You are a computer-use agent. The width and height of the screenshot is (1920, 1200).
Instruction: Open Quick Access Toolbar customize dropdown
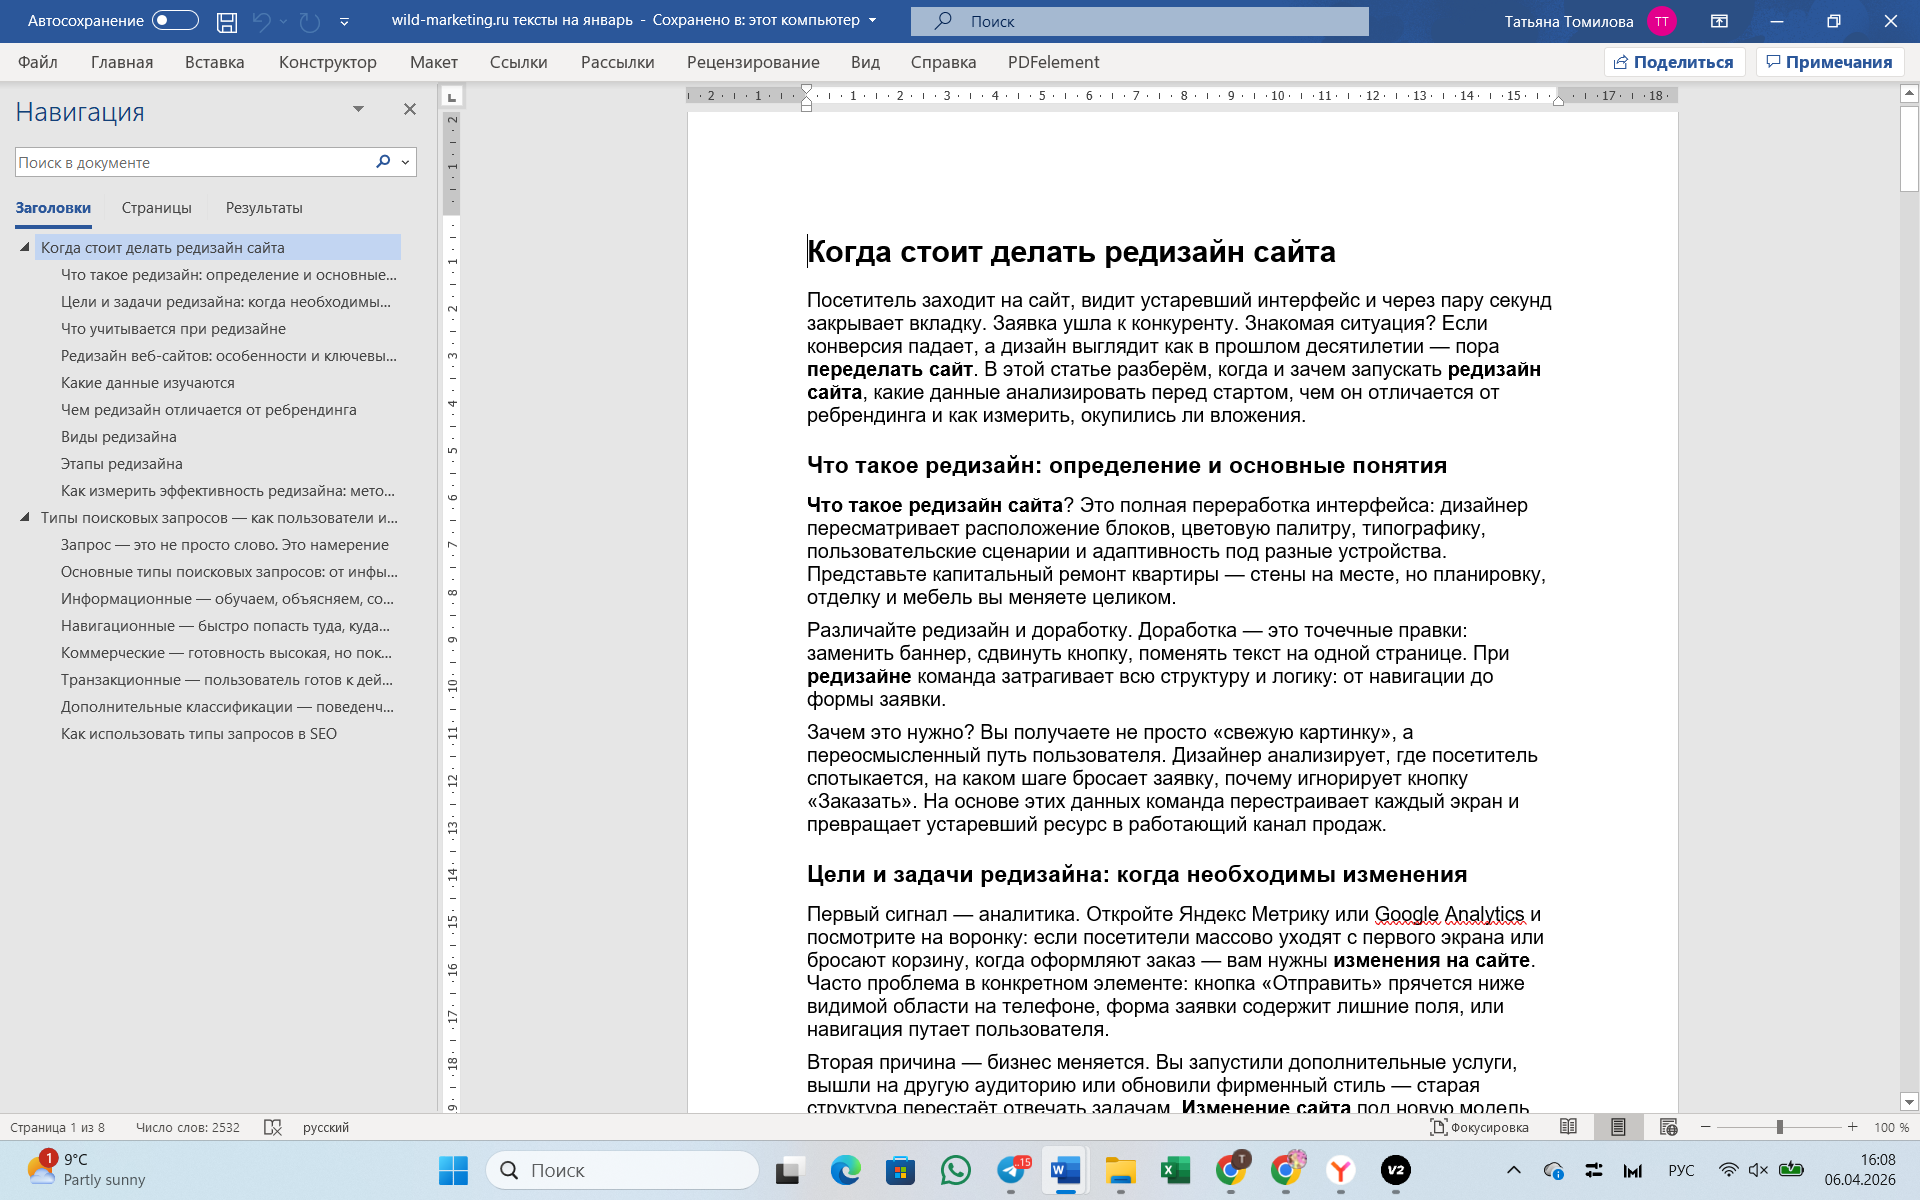click(344, 21)
